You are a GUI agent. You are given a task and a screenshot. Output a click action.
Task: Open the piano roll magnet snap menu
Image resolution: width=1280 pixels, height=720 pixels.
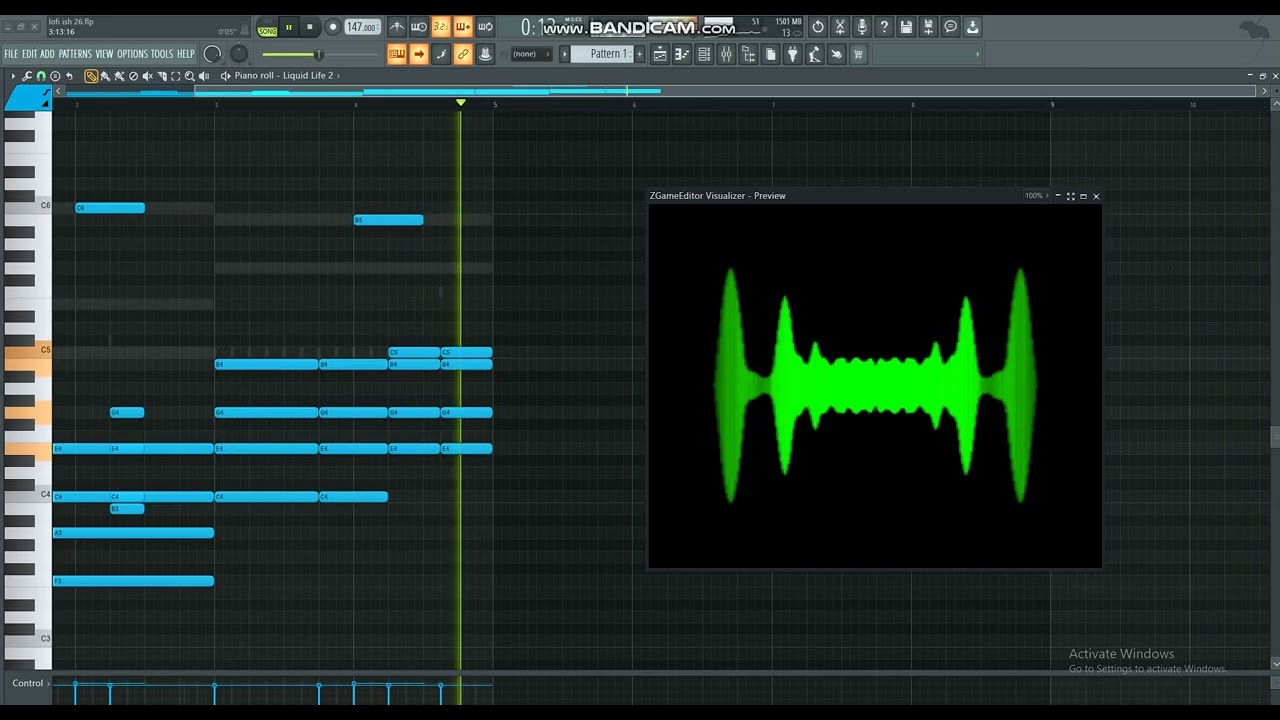point(41,76)
